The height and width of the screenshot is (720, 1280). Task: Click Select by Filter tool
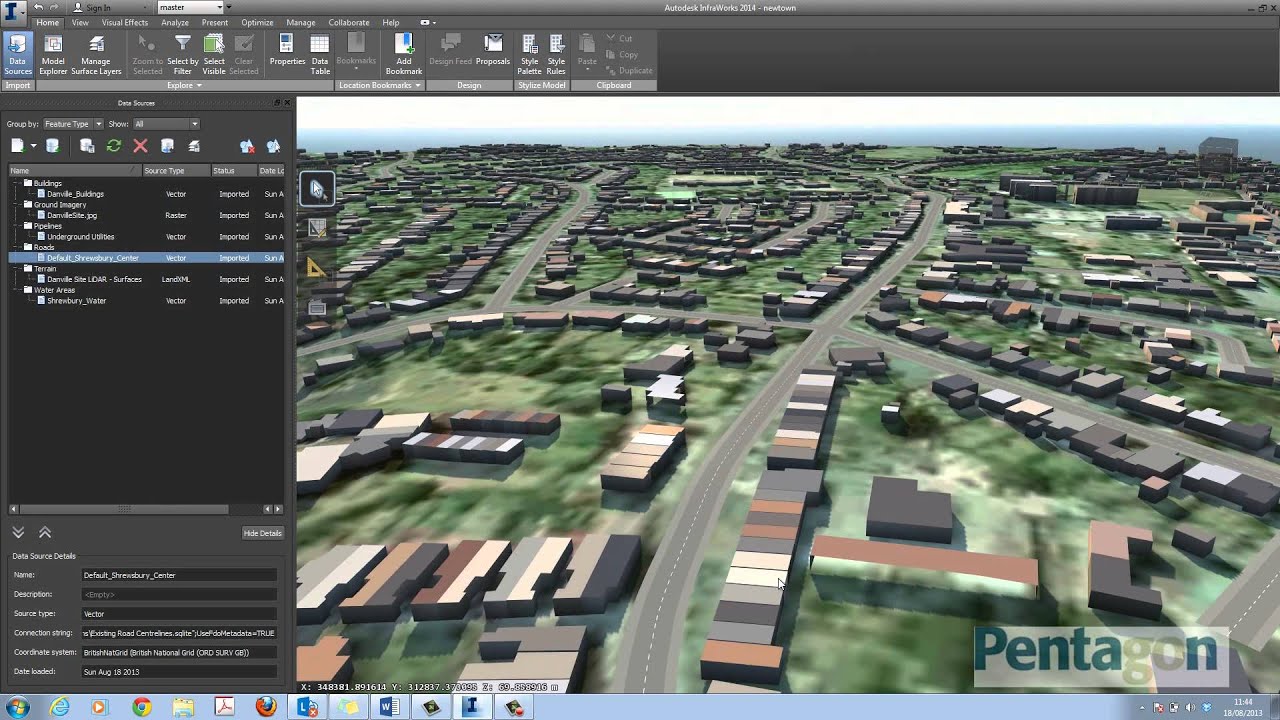(x=182, y=55)
